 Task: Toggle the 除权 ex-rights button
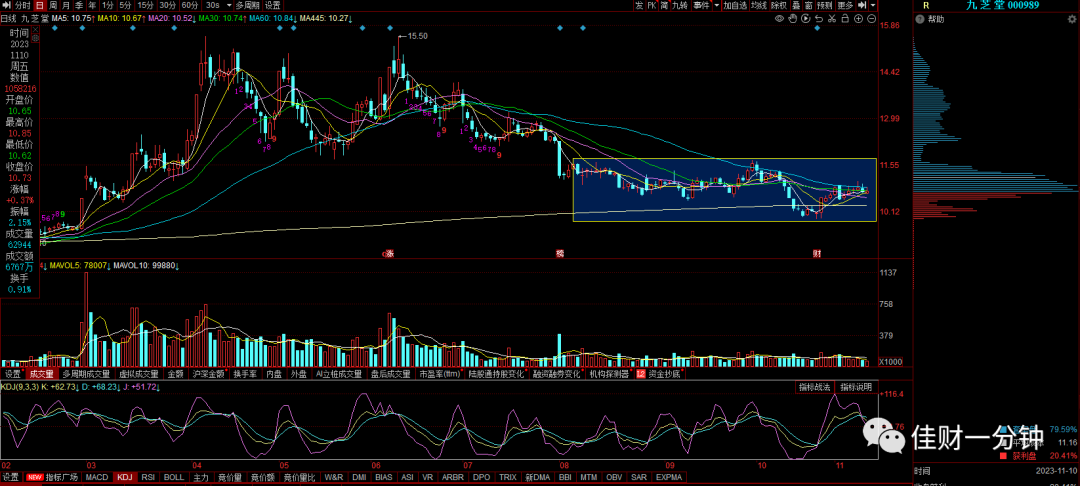(778, 5)
